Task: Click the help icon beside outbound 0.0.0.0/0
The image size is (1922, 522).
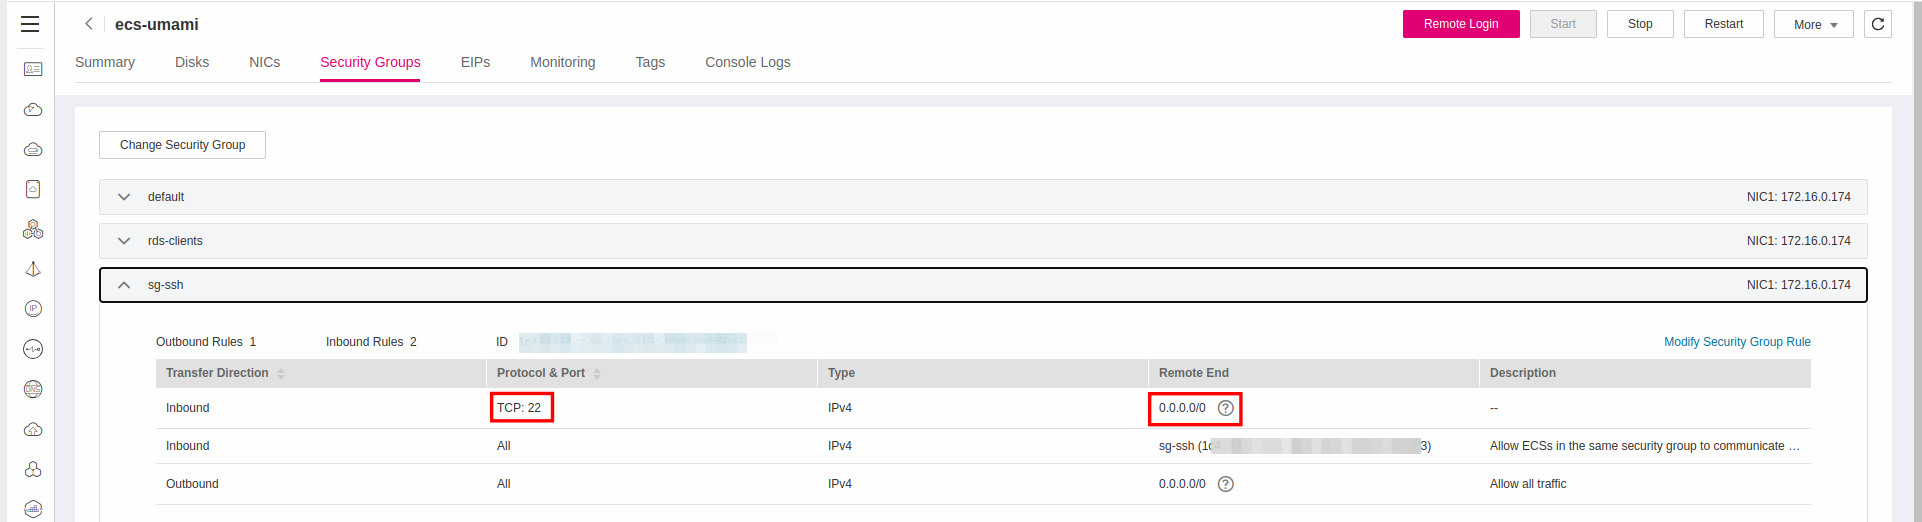Action: (x=1225, y=484)
